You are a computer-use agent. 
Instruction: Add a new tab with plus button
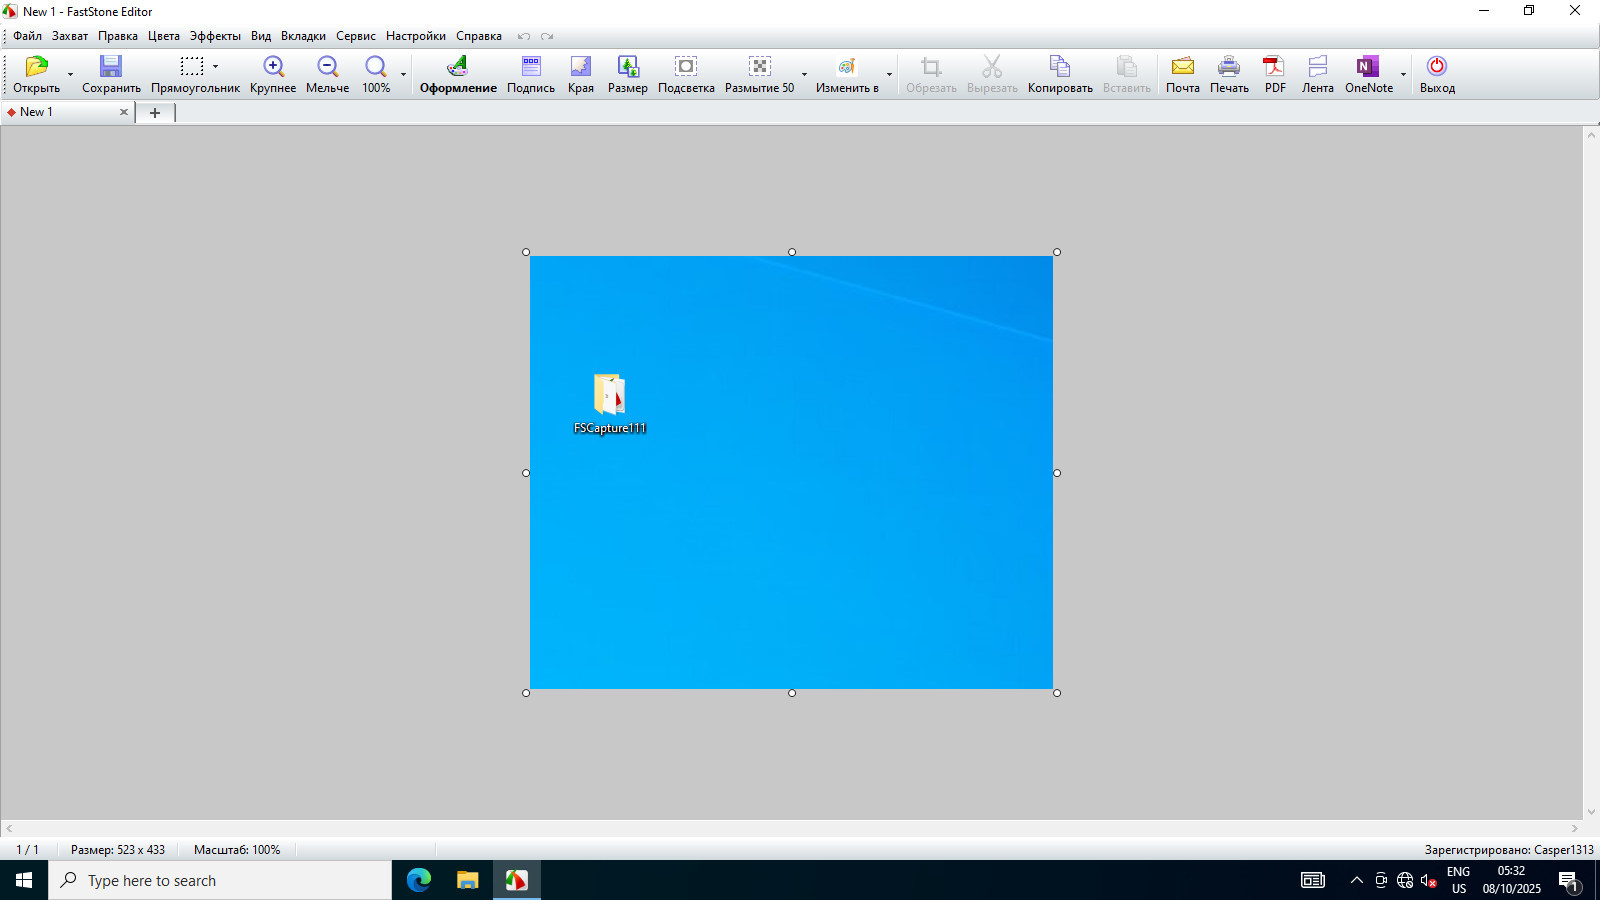coord(155,113)
